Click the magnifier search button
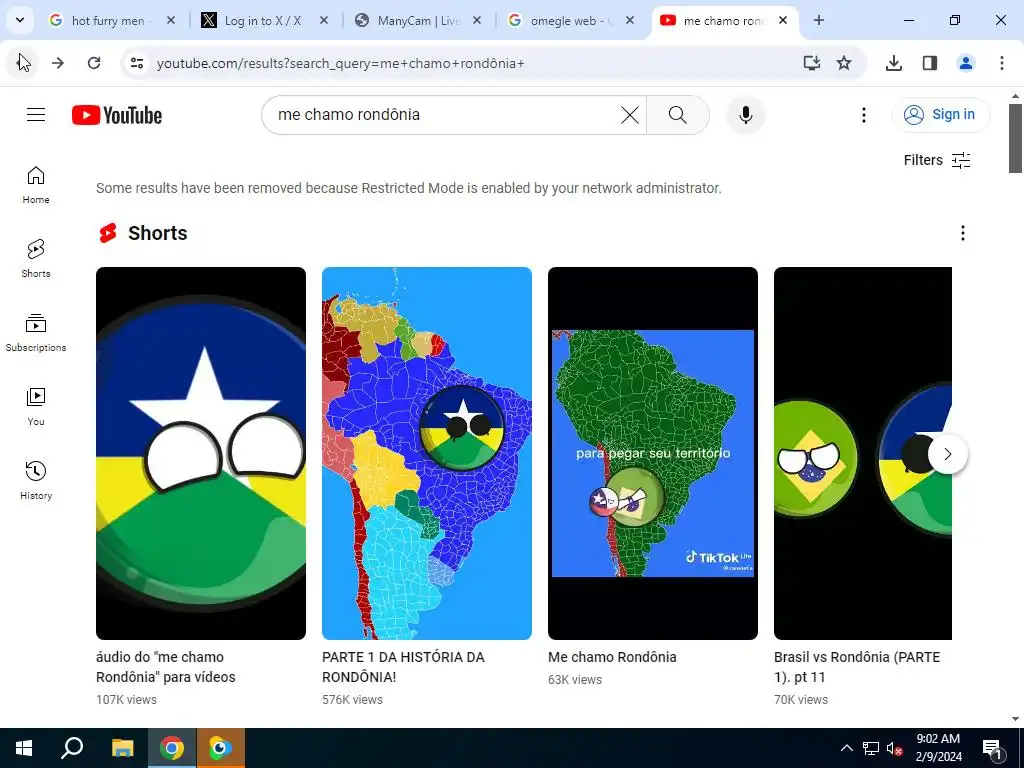The image size is (1024, 768). [677, 115]
